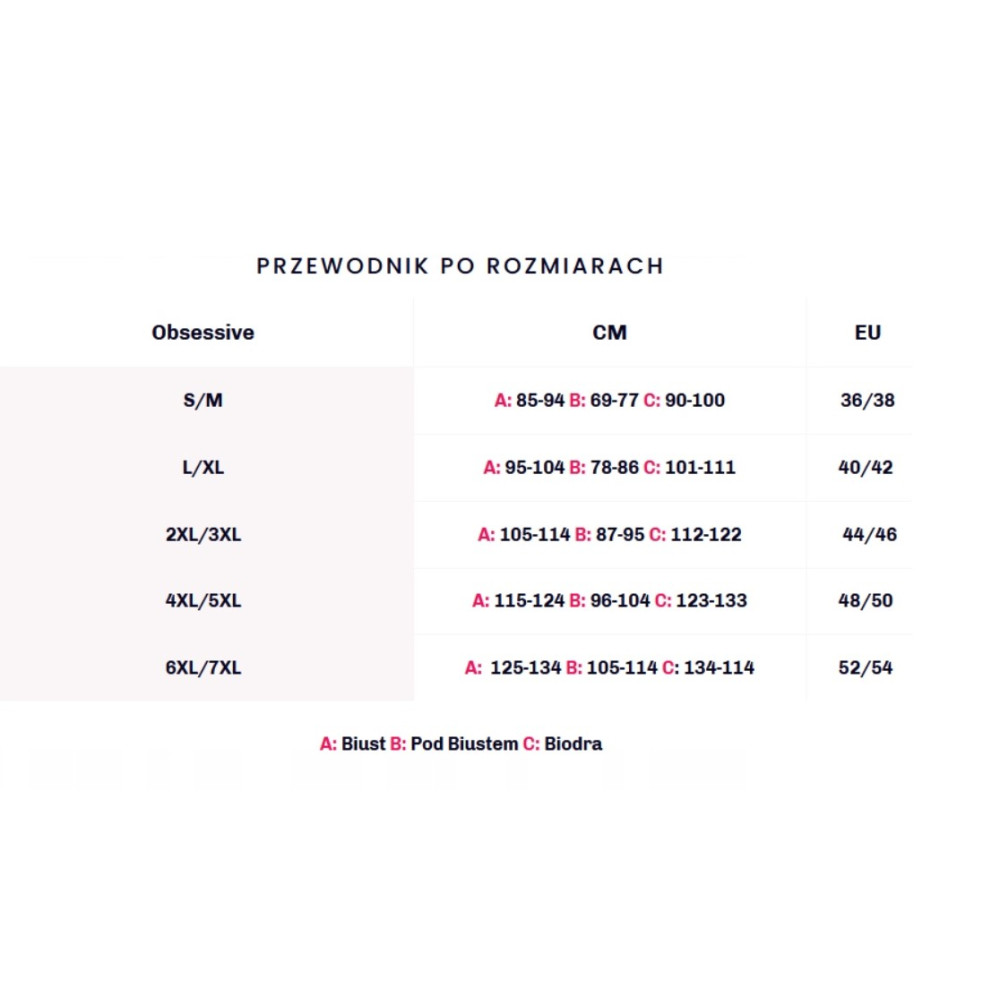Select EU size 52/54 cell
Viewport: 1000px width, 1000px height.
coord(865,668)
